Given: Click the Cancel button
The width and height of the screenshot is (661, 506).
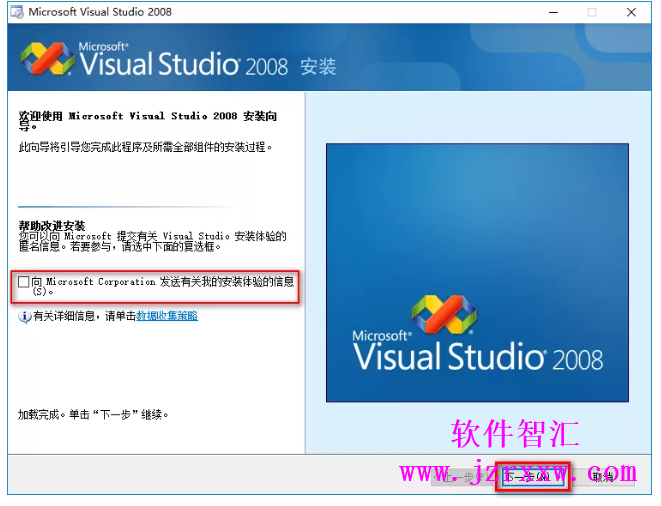Looking at the screenshot, I should coord(604,477).
